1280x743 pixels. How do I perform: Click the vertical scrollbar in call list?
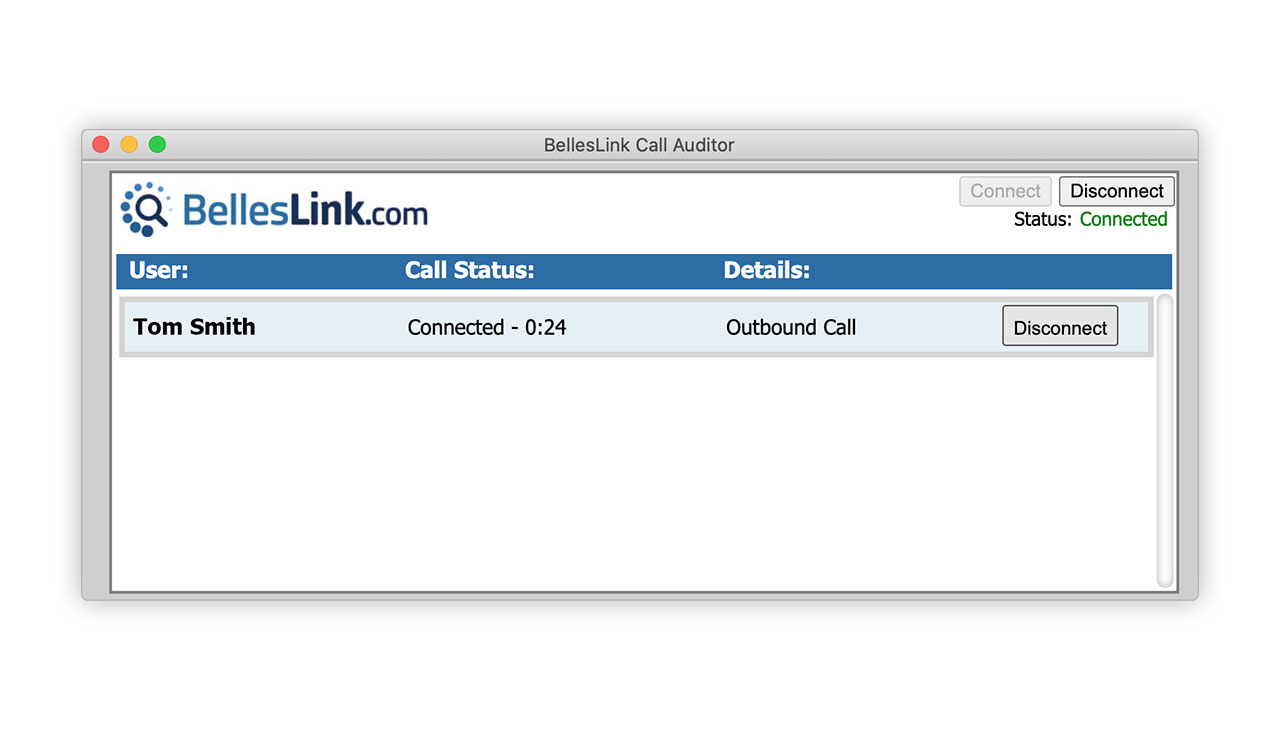pyautogui.click(x=1164, y=440)
